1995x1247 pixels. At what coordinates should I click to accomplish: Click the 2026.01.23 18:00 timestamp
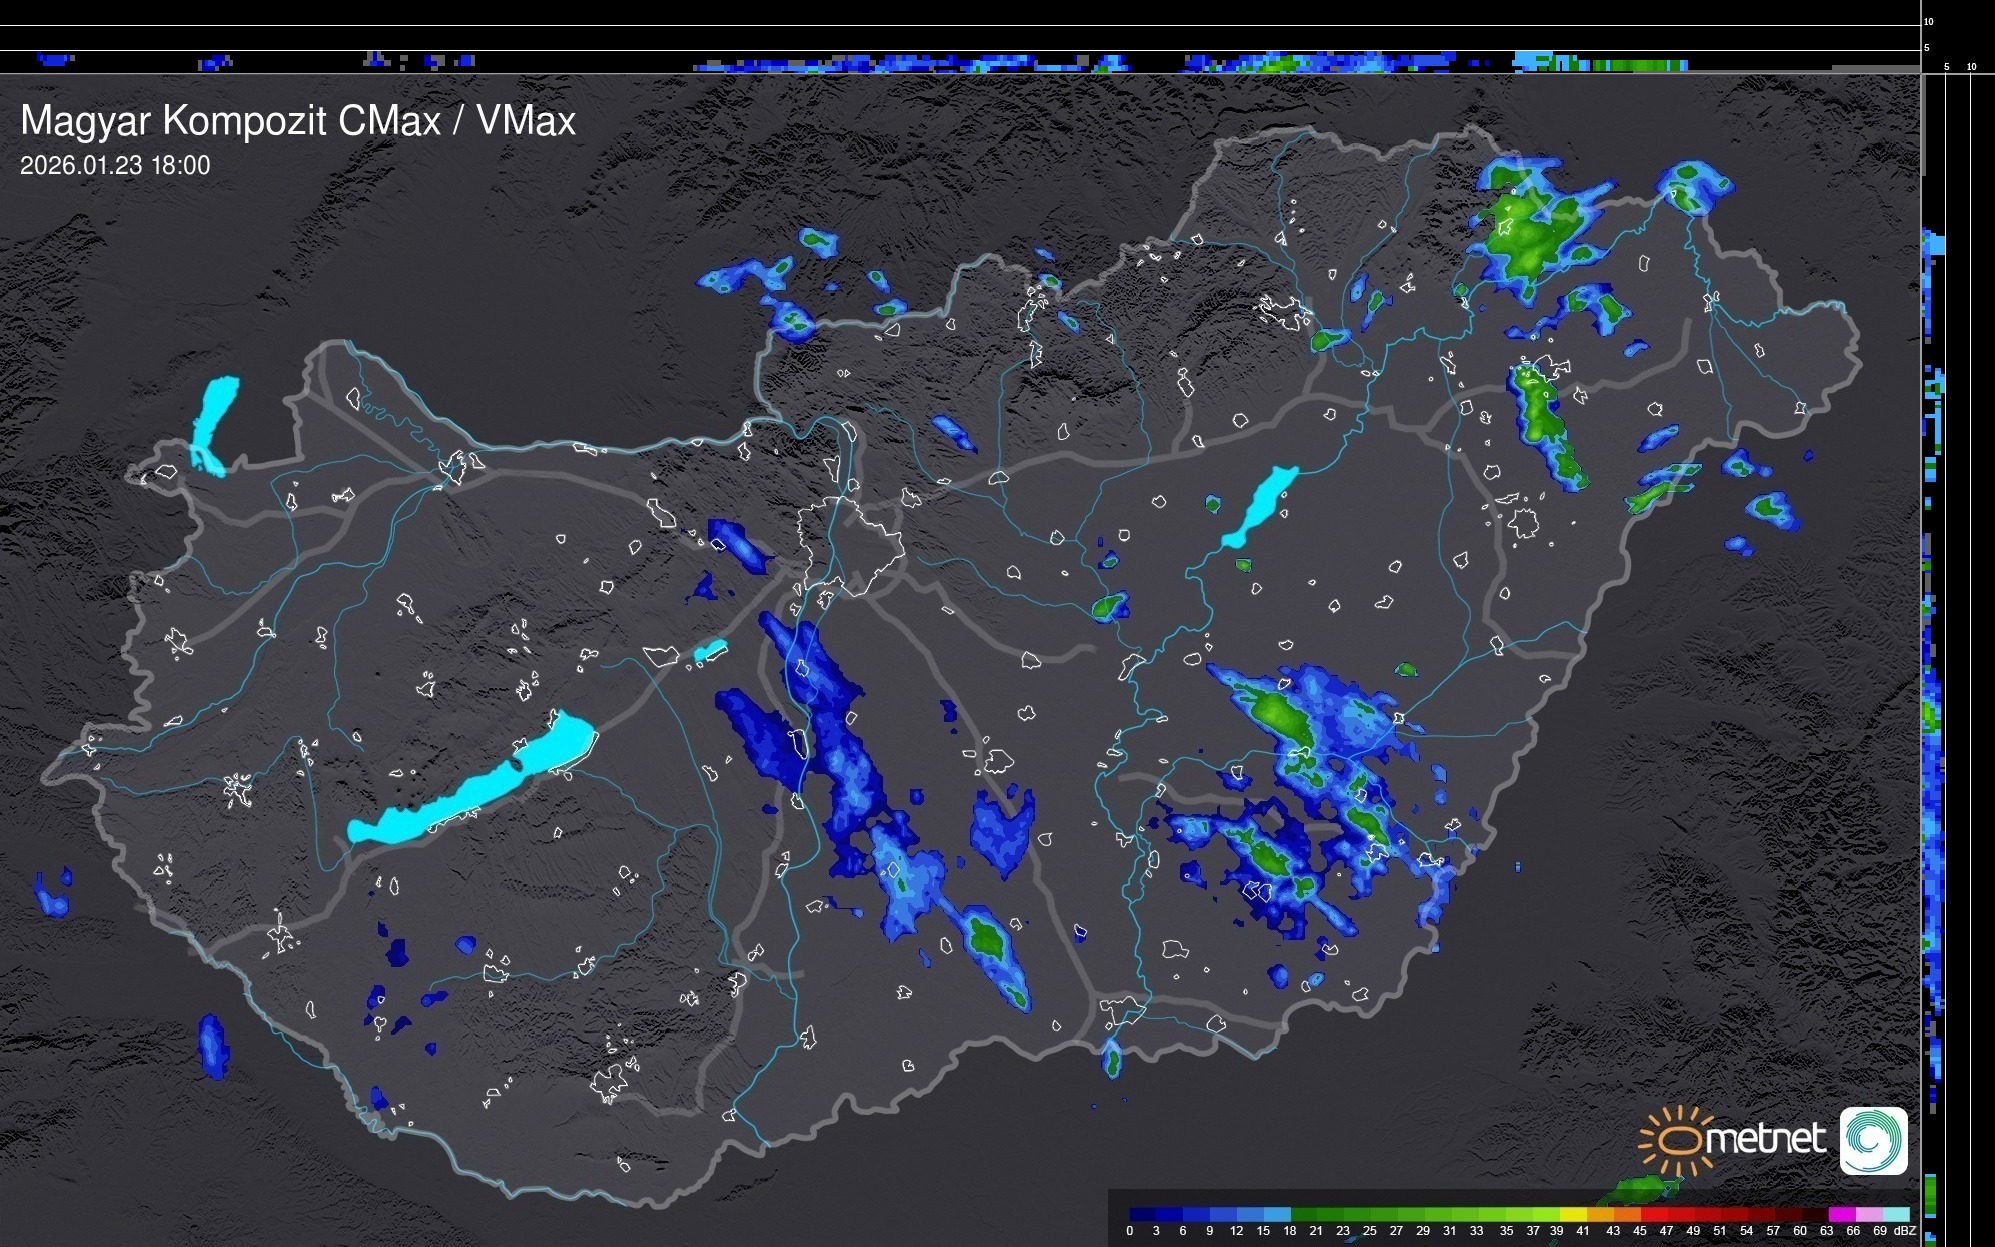(x=115, y=166)
